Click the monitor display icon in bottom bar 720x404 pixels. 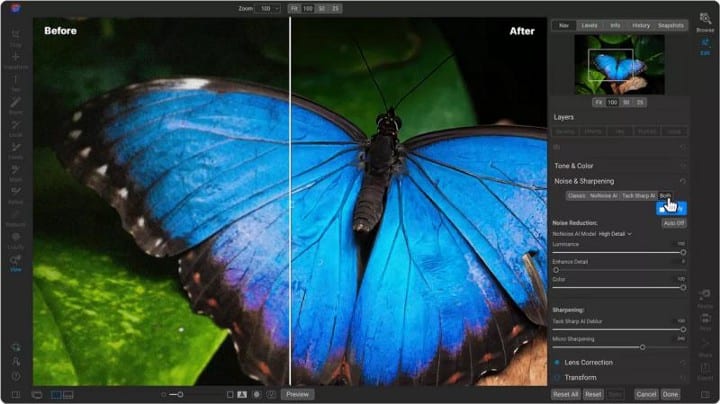(37, 394)
